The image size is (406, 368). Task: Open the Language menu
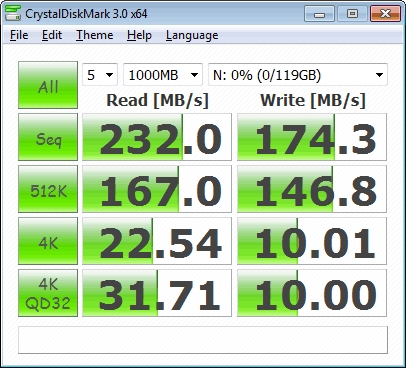tap(192, 35)
